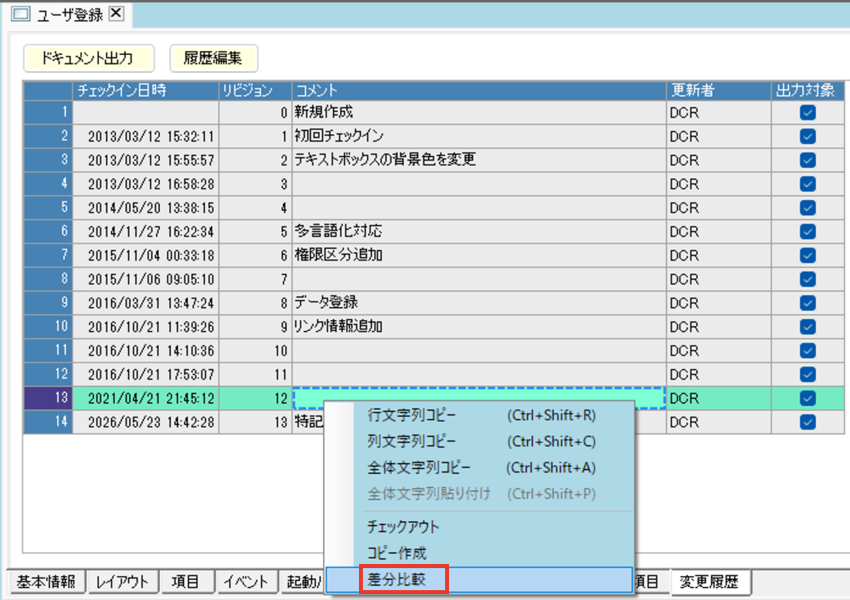Click comment cell リンク情報追加
Image resolution: width=850 pixels, height=600 pixels.
pos(479,327)
